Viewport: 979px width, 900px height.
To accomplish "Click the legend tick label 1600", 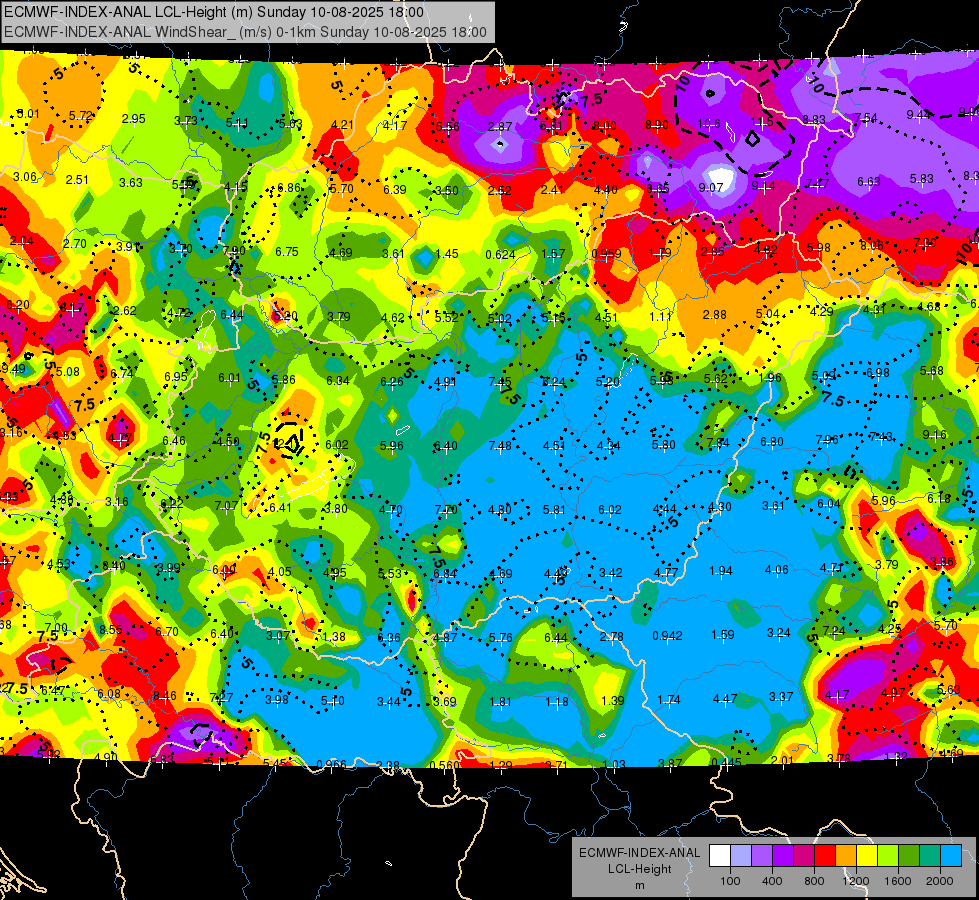I will (898, 881).
